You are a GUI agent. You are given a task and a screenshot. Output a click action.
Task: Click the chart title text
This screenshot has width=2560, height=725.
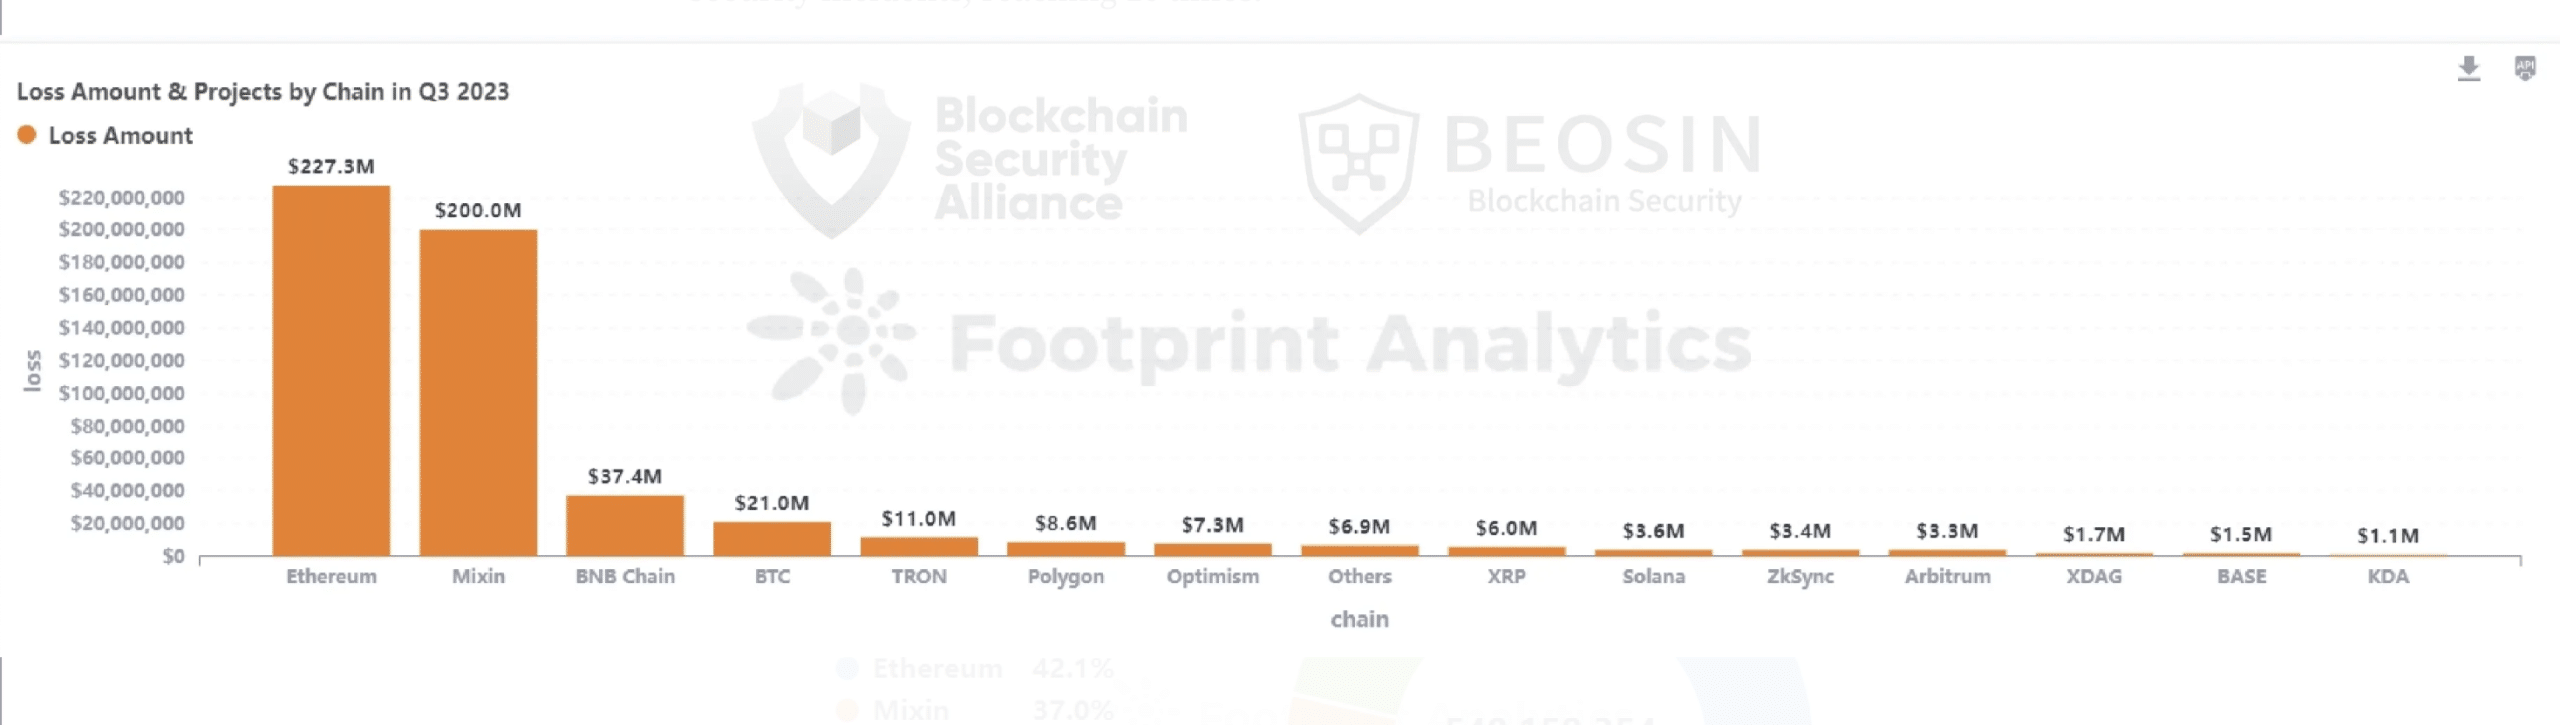pyautogui.click(x=263, y=92)
